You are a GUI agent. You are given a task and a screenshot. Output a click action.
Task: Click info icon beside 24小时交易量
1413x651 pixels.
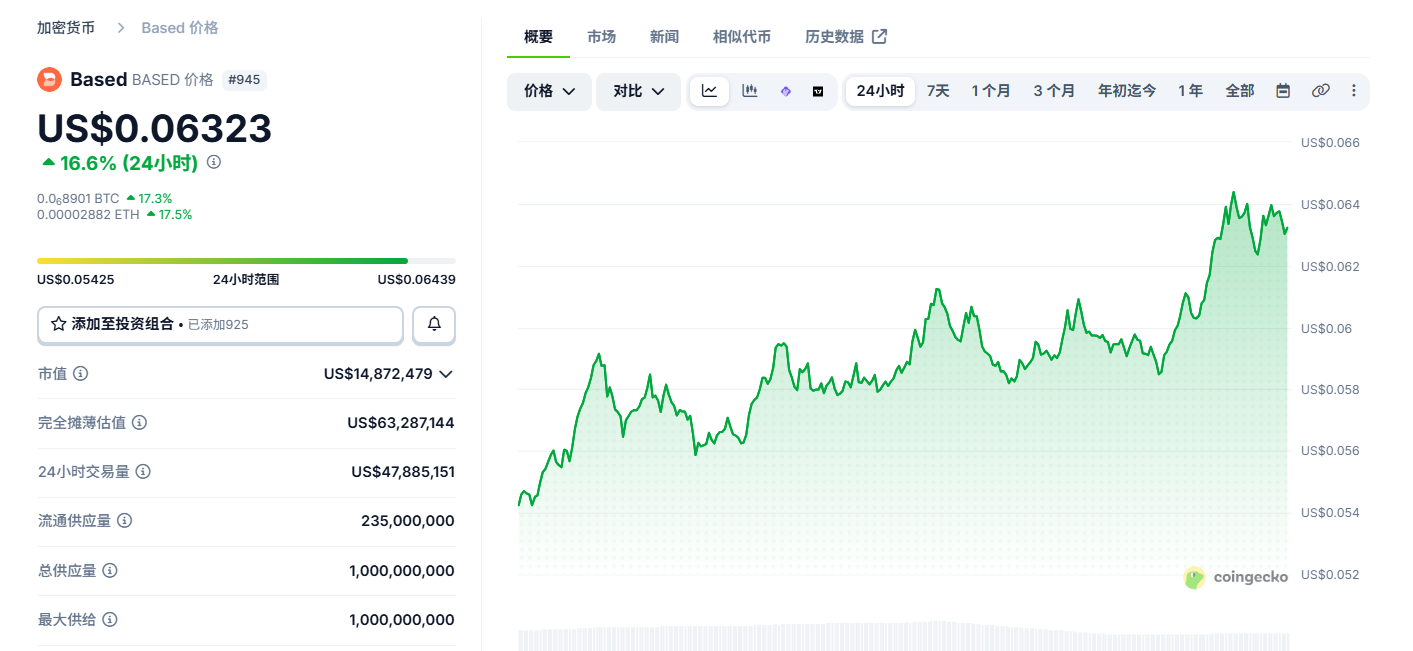pyautogui.click(x=143, y=471)
